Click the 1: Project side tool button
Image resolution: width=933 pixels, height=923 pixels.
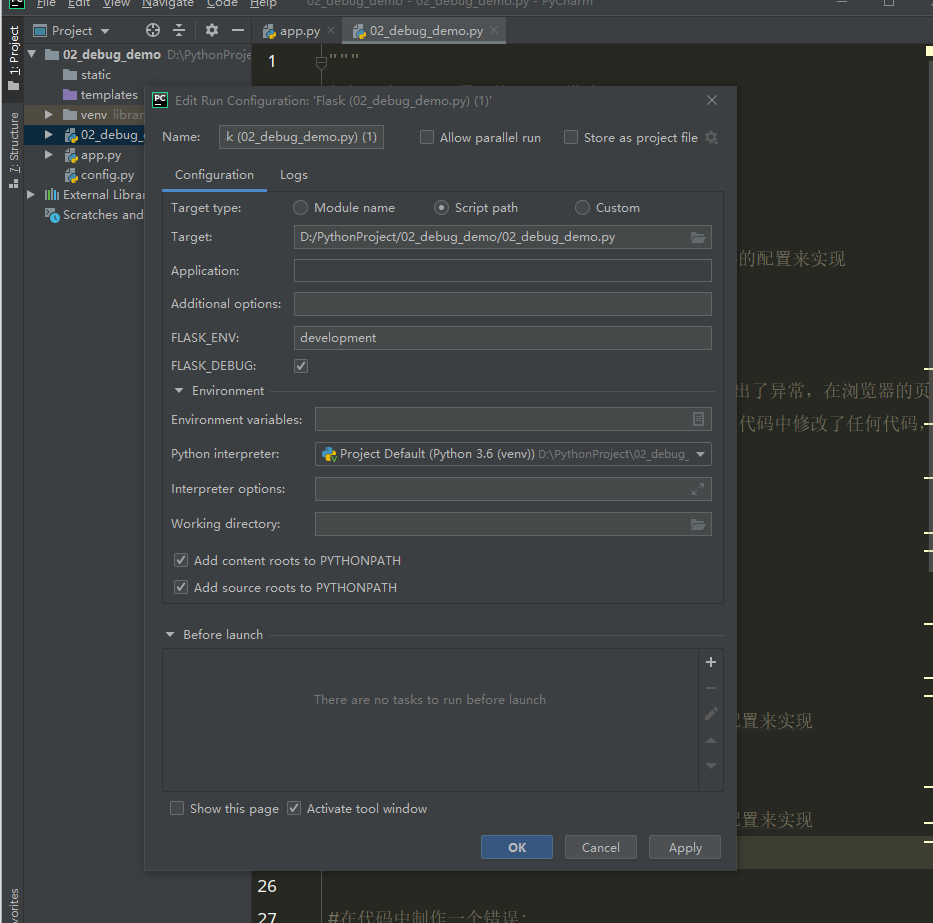pos(13,58)
